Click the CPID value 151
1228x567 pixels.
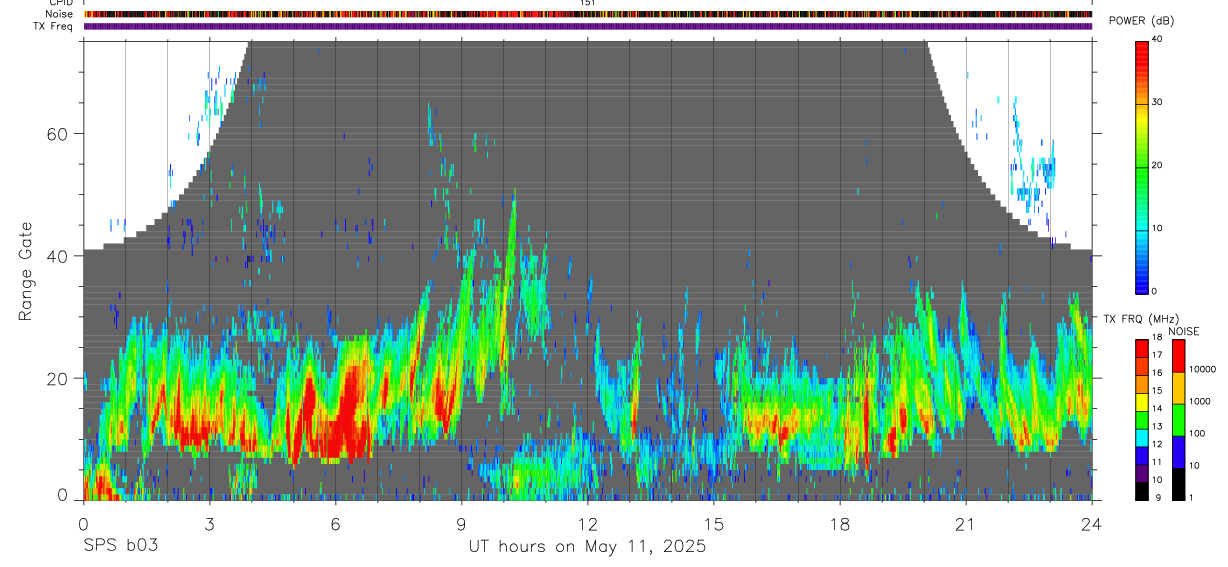588,3
